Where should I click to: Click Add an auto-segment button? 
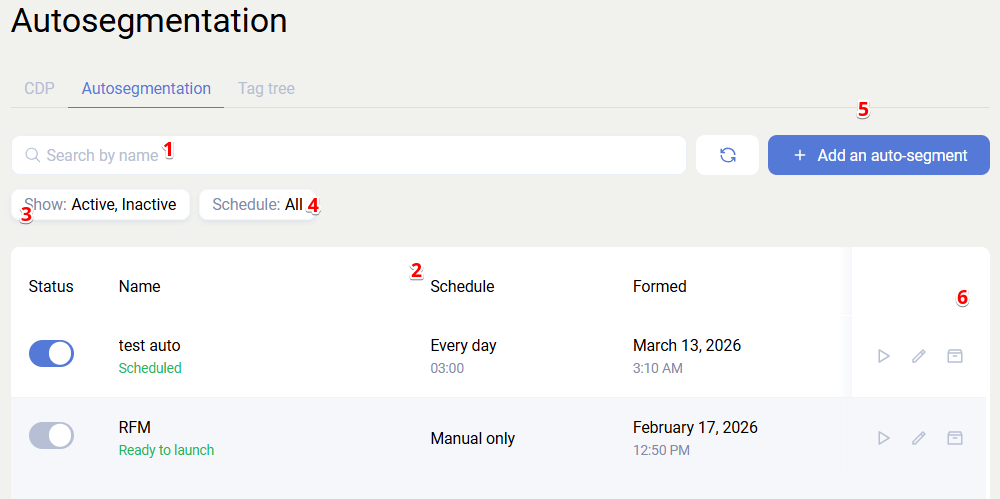pyautogui.click(x=878, y=155)
